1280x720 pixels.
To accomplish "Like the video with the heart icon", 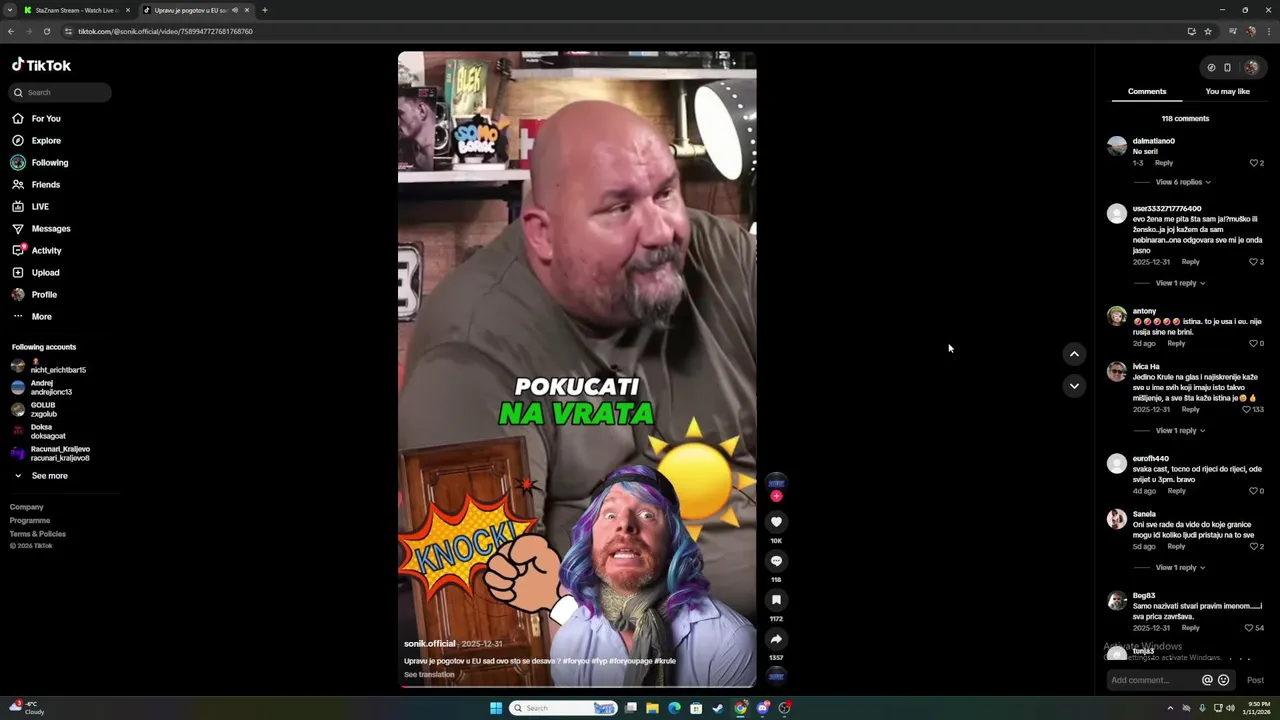I will coord(776,522).
